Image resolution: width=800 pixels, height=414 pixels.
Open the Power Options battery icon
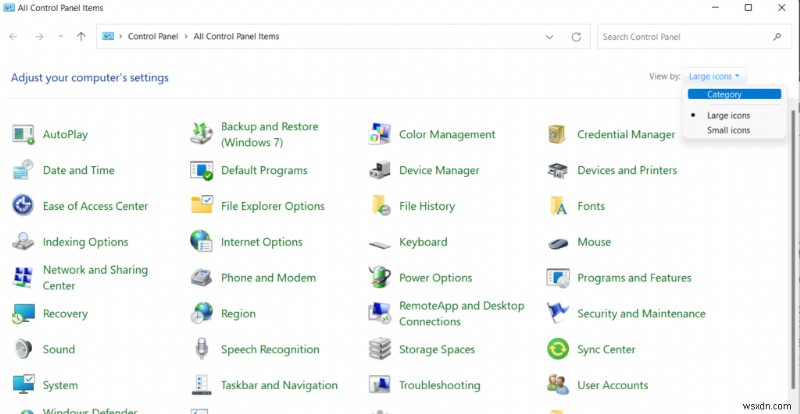[380, 277]
